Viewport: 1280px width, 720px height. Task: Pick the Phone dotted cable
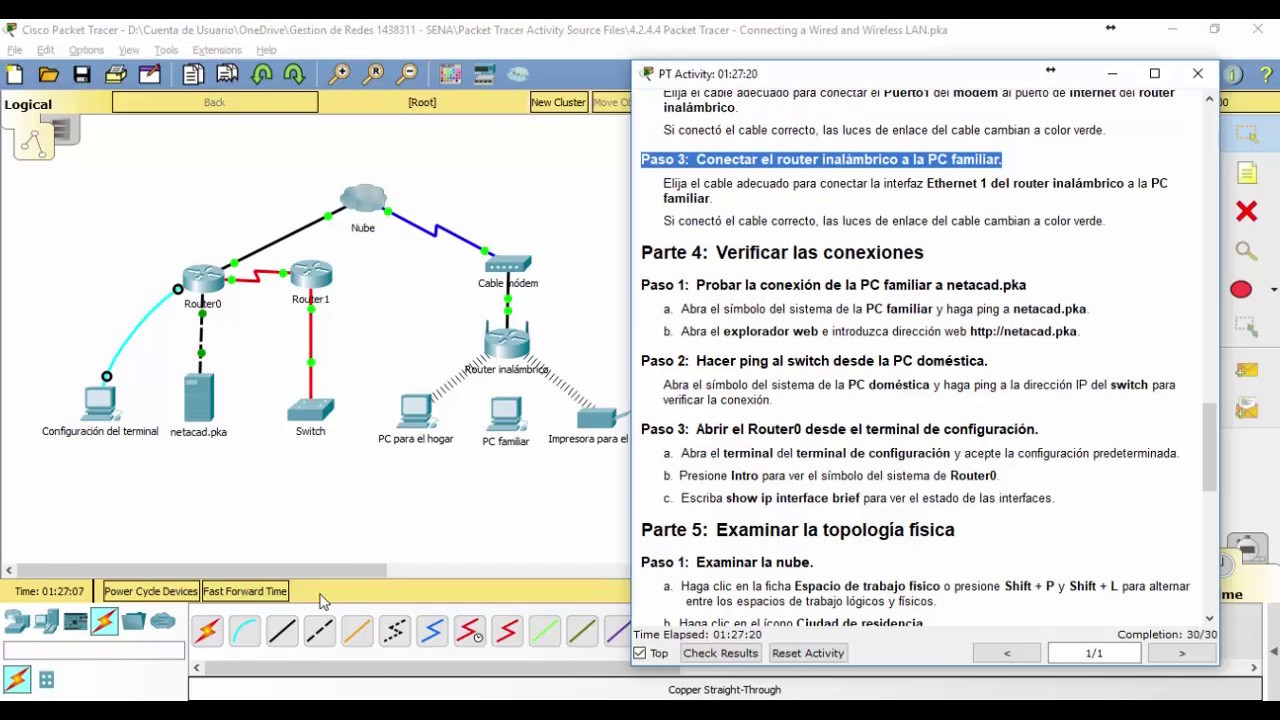click(x=394, y=631)
